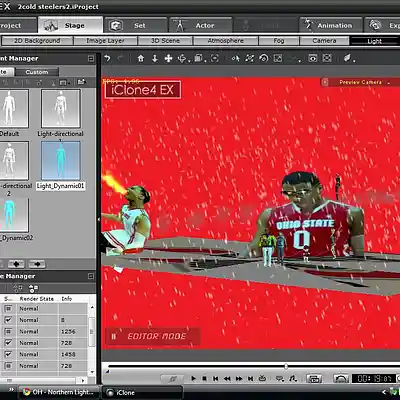
Task: Open the Chrome OH - Northern Light taskbar item
Action: (x=60, y=392)
